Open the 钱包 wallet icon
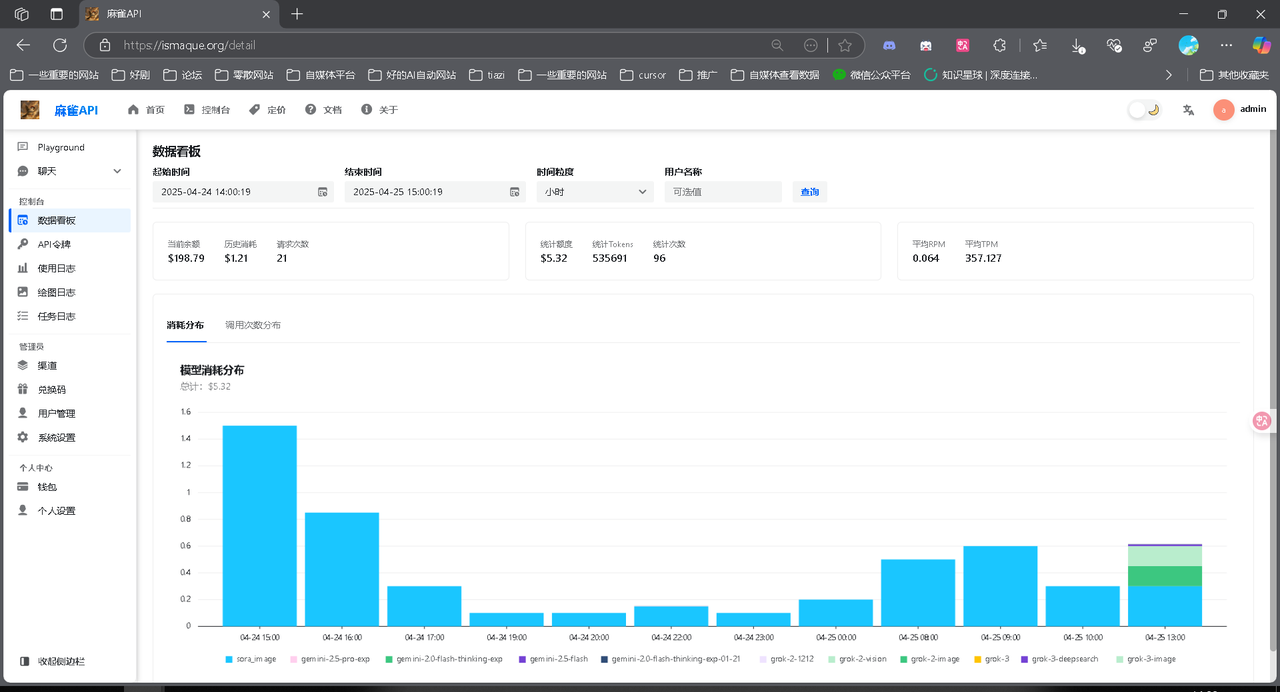Viewport: 1280px width, 692px height. (x=23, y=486)
